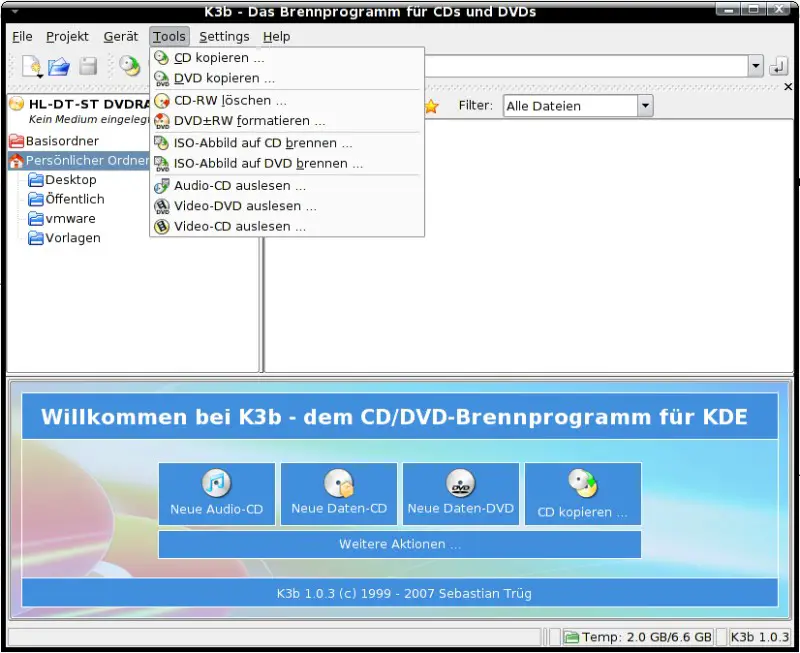Click the Willkommen bei K3b header banner

[399, 416]
